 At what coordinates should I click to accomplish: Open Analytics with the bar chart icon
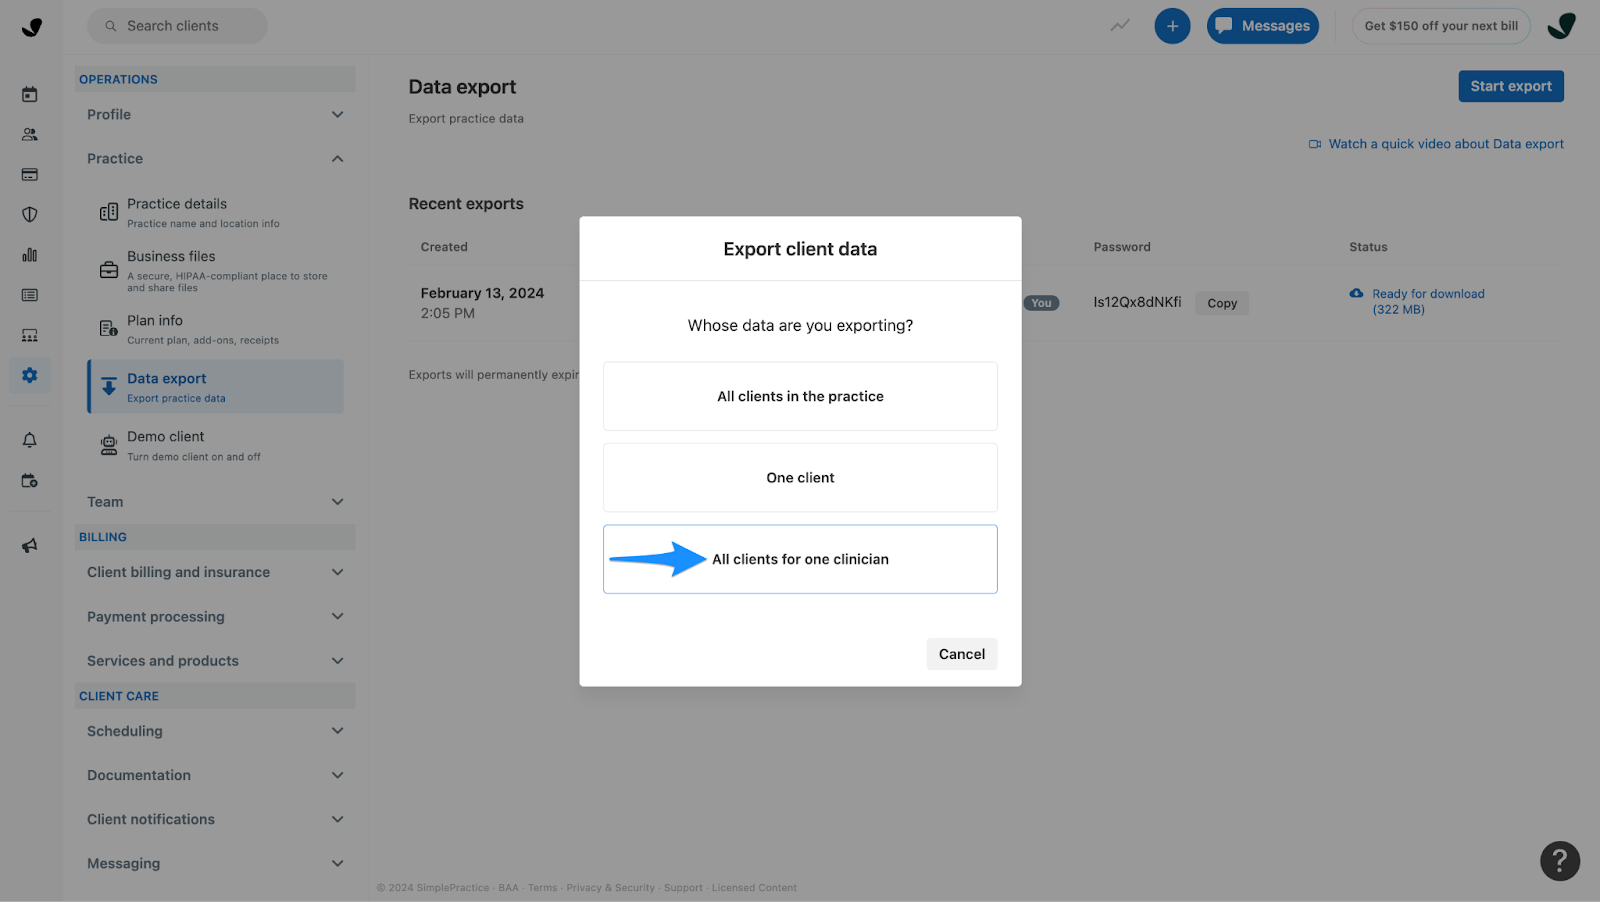(29, 254)
